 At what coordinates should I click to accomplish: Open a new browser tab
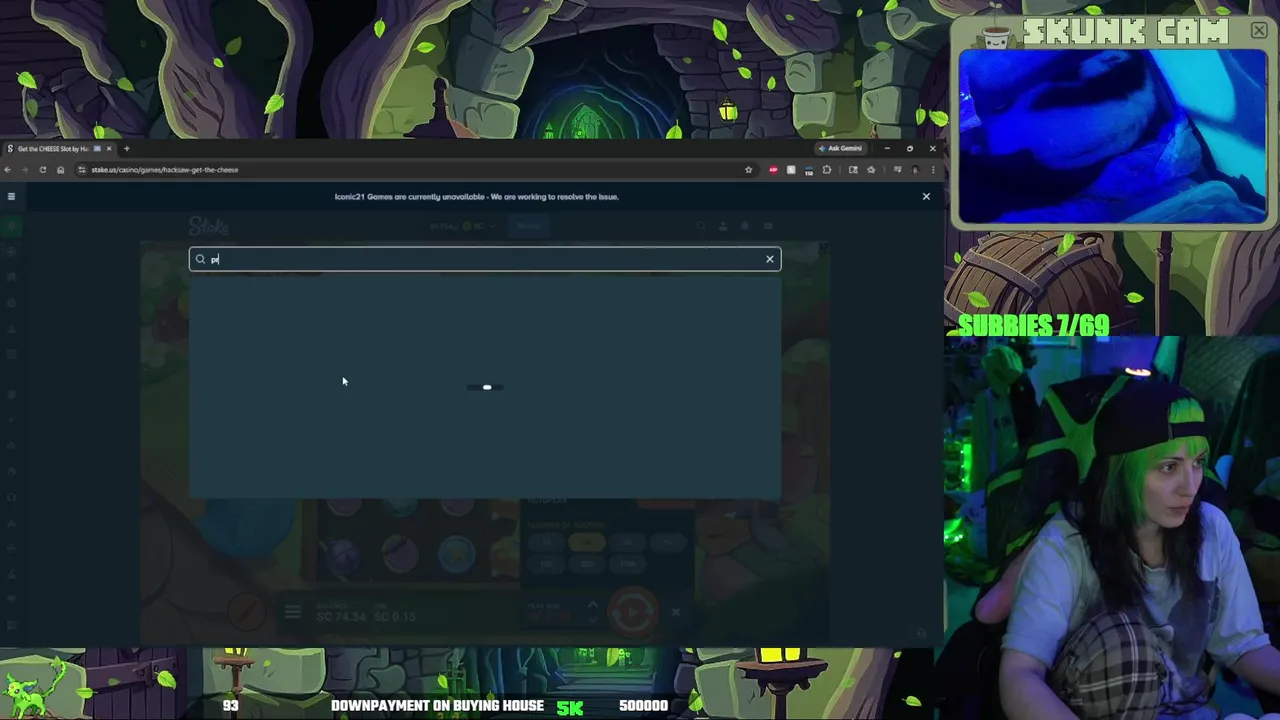pyautogui.click(x=126, y=148)
